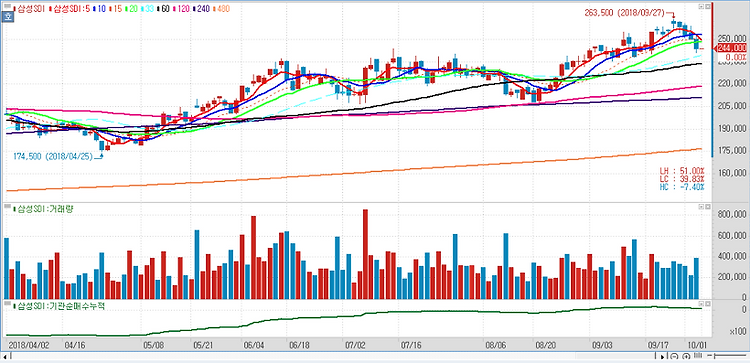This screenshot has width=750, height=363.
Task: Select the orange 480-day moving average legend
Action: 221,9
